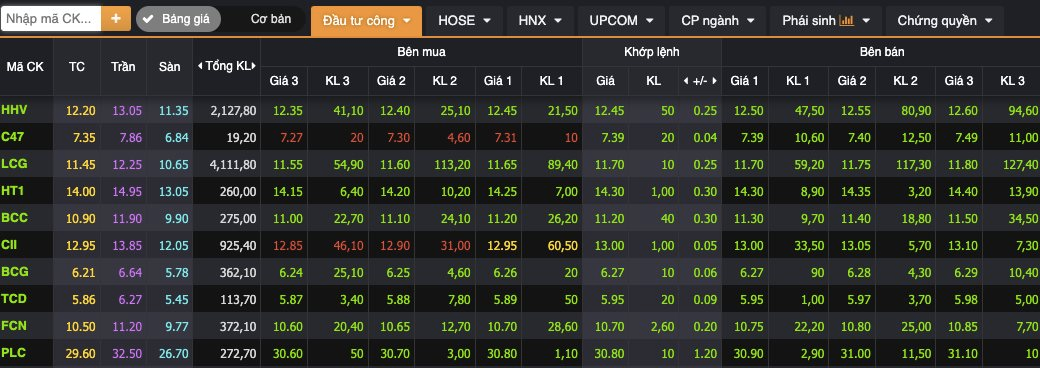Switch to Cơ bản view
Image resolution: width=1040 pixels, height=368 pixels.
tap(271, 19)
